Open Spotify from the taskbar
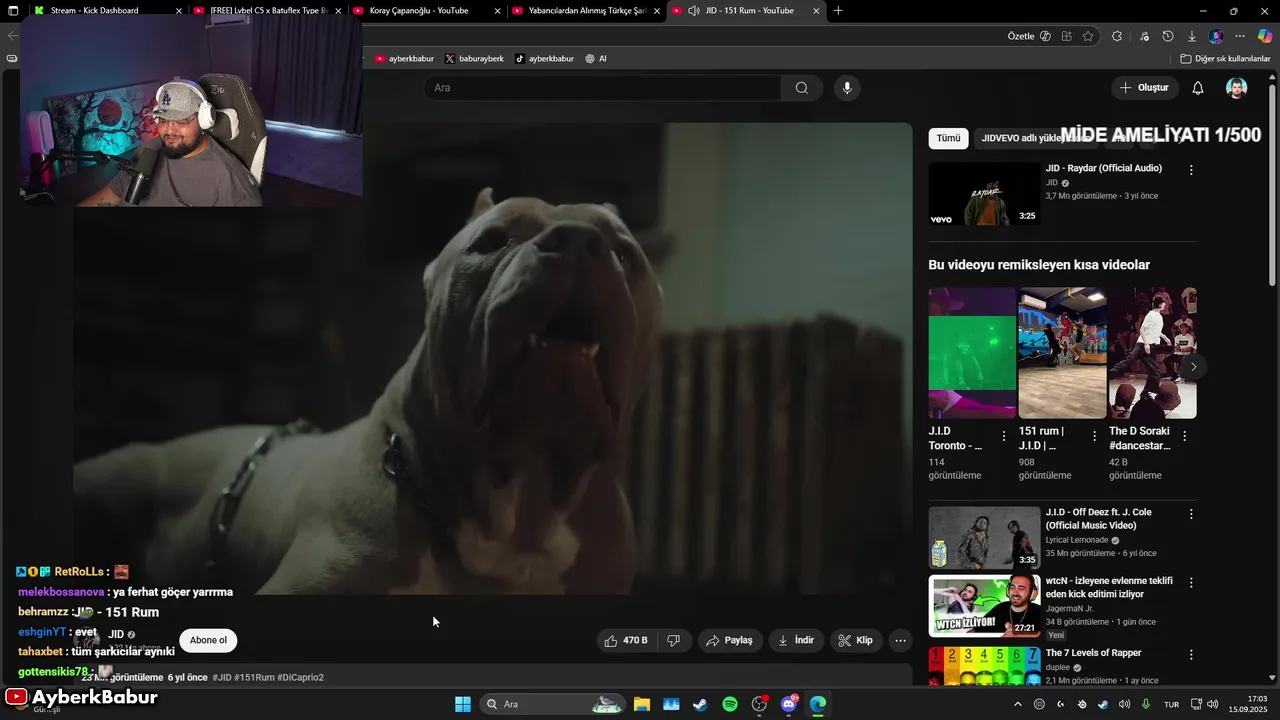This screenshot has width=1280, height=720. tap(730, 704)
